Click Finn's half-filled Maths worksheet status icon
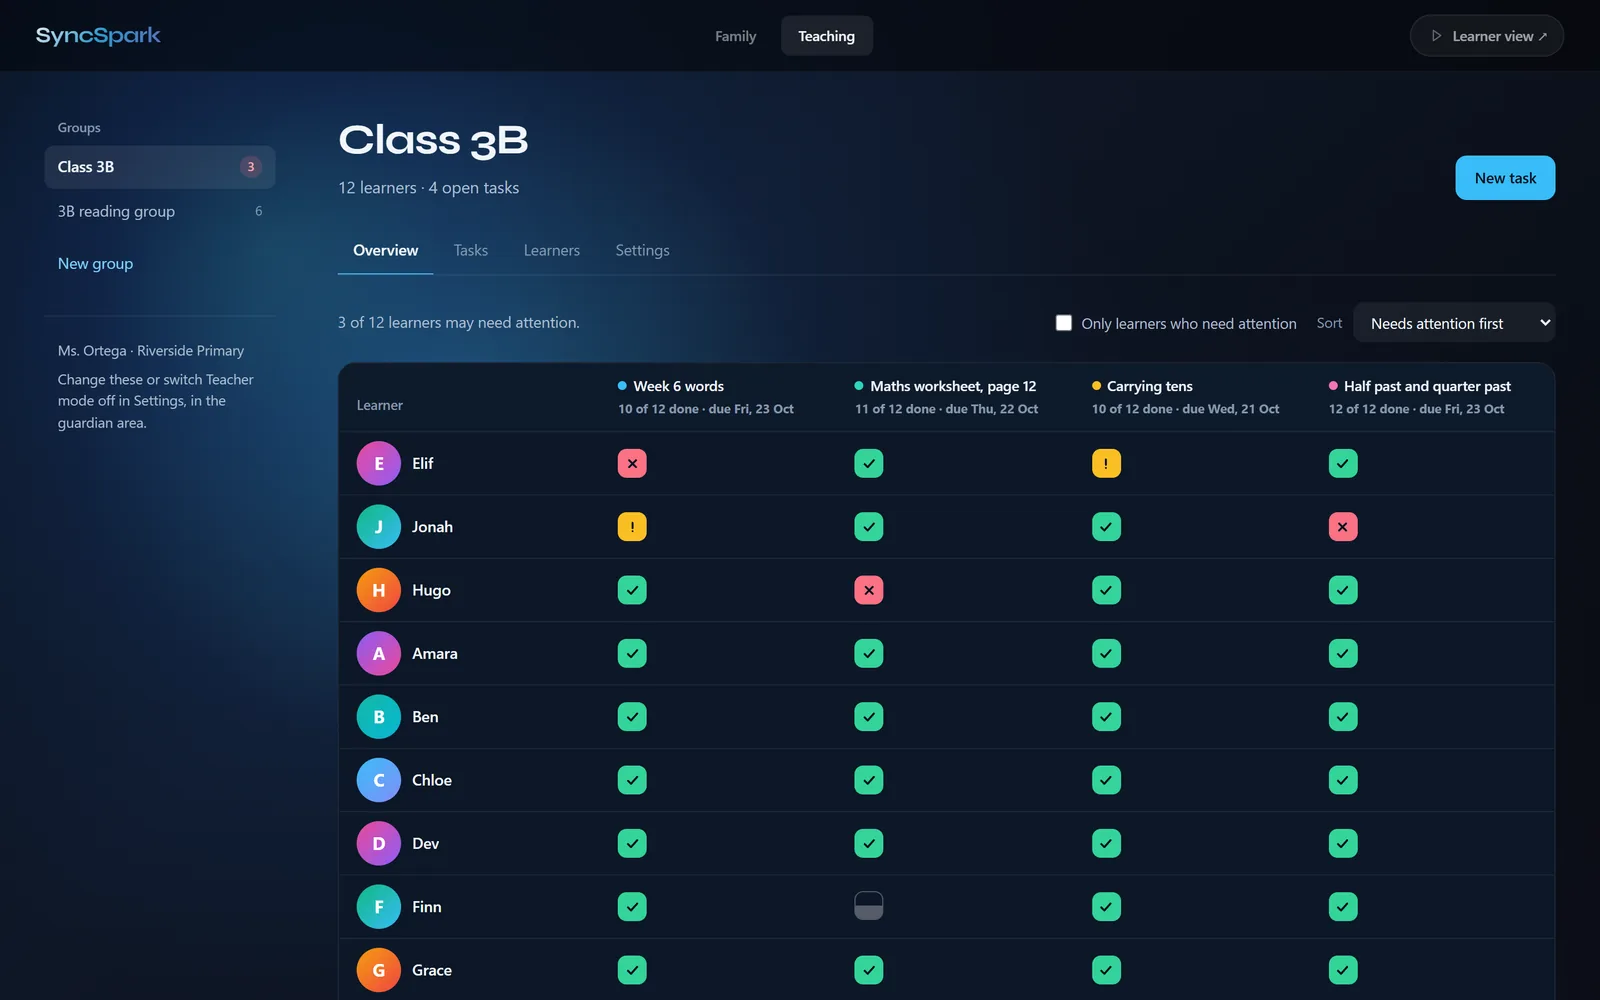Image resolution: width=1600 pixels, height=1000 pixels. [x=869, y=906]
